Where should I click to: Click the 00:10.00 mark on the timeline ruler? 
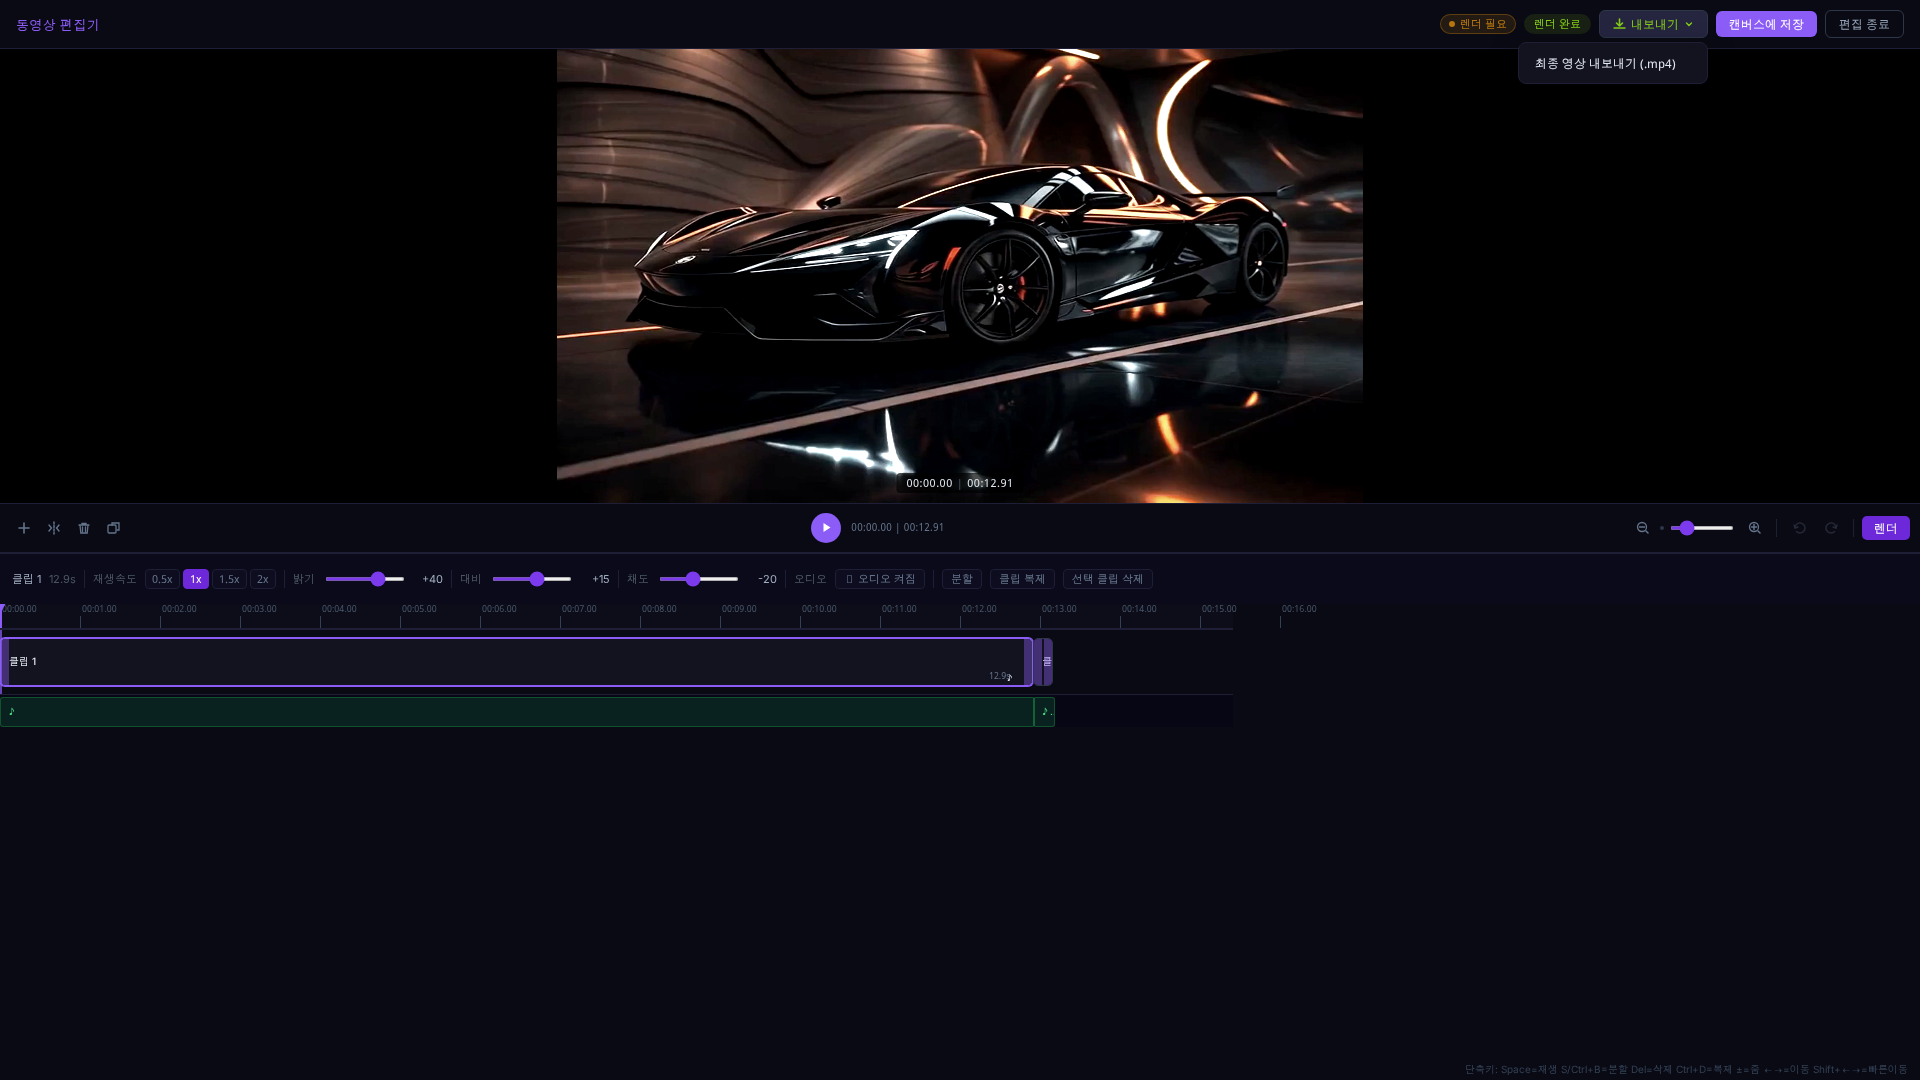[819, 609]
